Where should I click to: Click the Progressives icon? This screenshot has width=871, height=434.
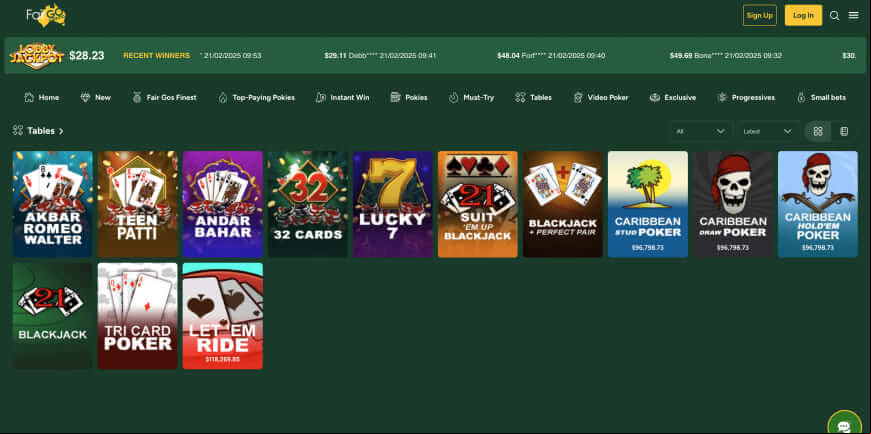click(x=722, y=97)
